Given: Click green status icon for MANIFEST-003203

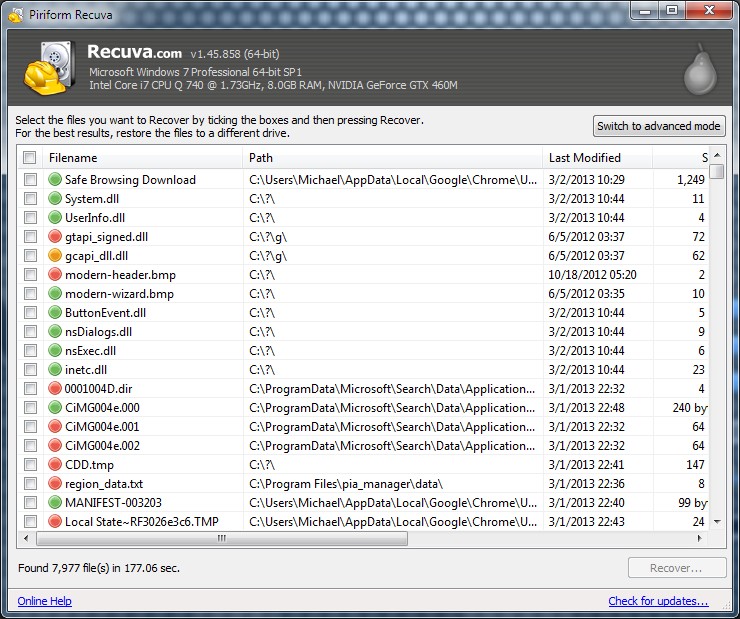Looking at the screenshot, I should (55, 503).
